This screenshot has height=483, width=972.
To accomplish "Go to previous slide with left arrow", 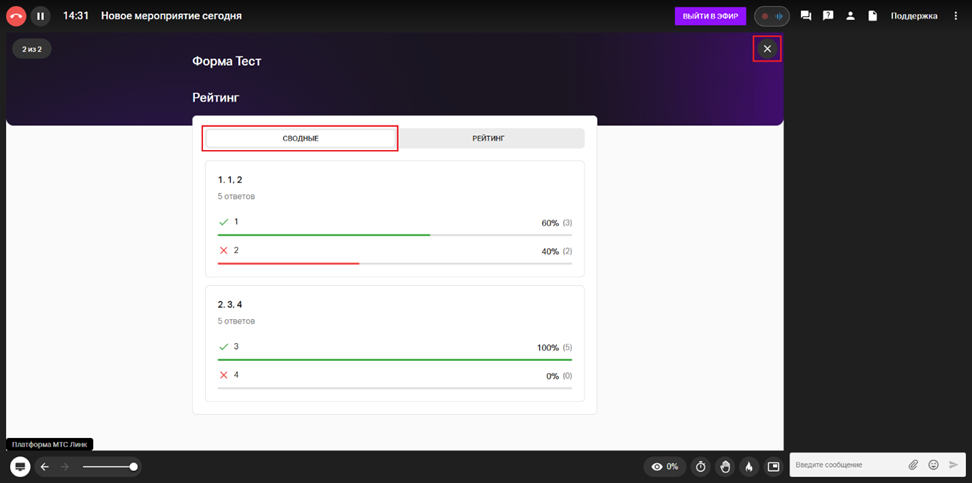I will 44,466.
